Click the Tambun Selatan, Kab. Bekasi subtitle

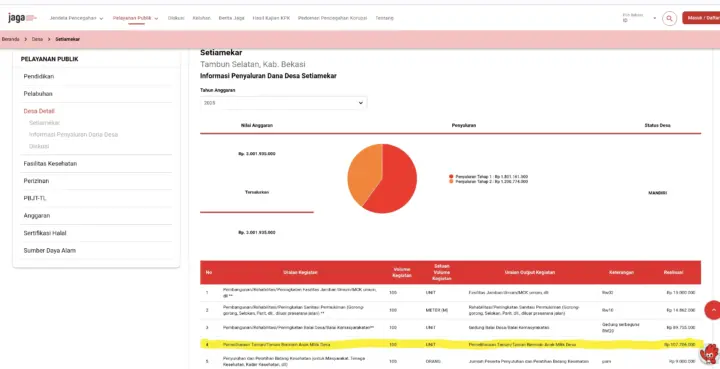pyautogui.click(x=253, y=64)
